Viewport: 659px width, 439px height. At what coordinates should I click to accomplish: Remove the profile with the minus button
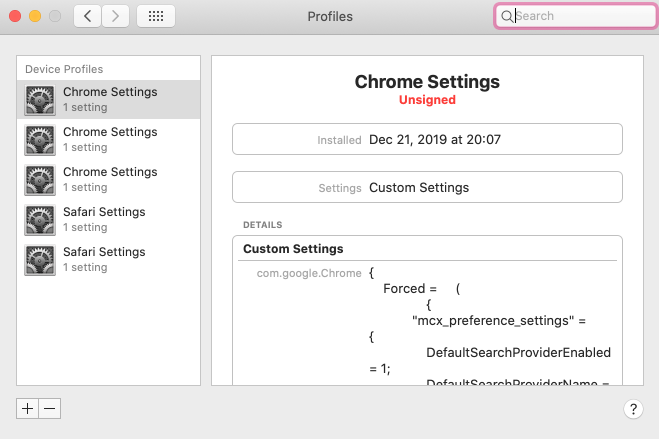coord(50,409)
